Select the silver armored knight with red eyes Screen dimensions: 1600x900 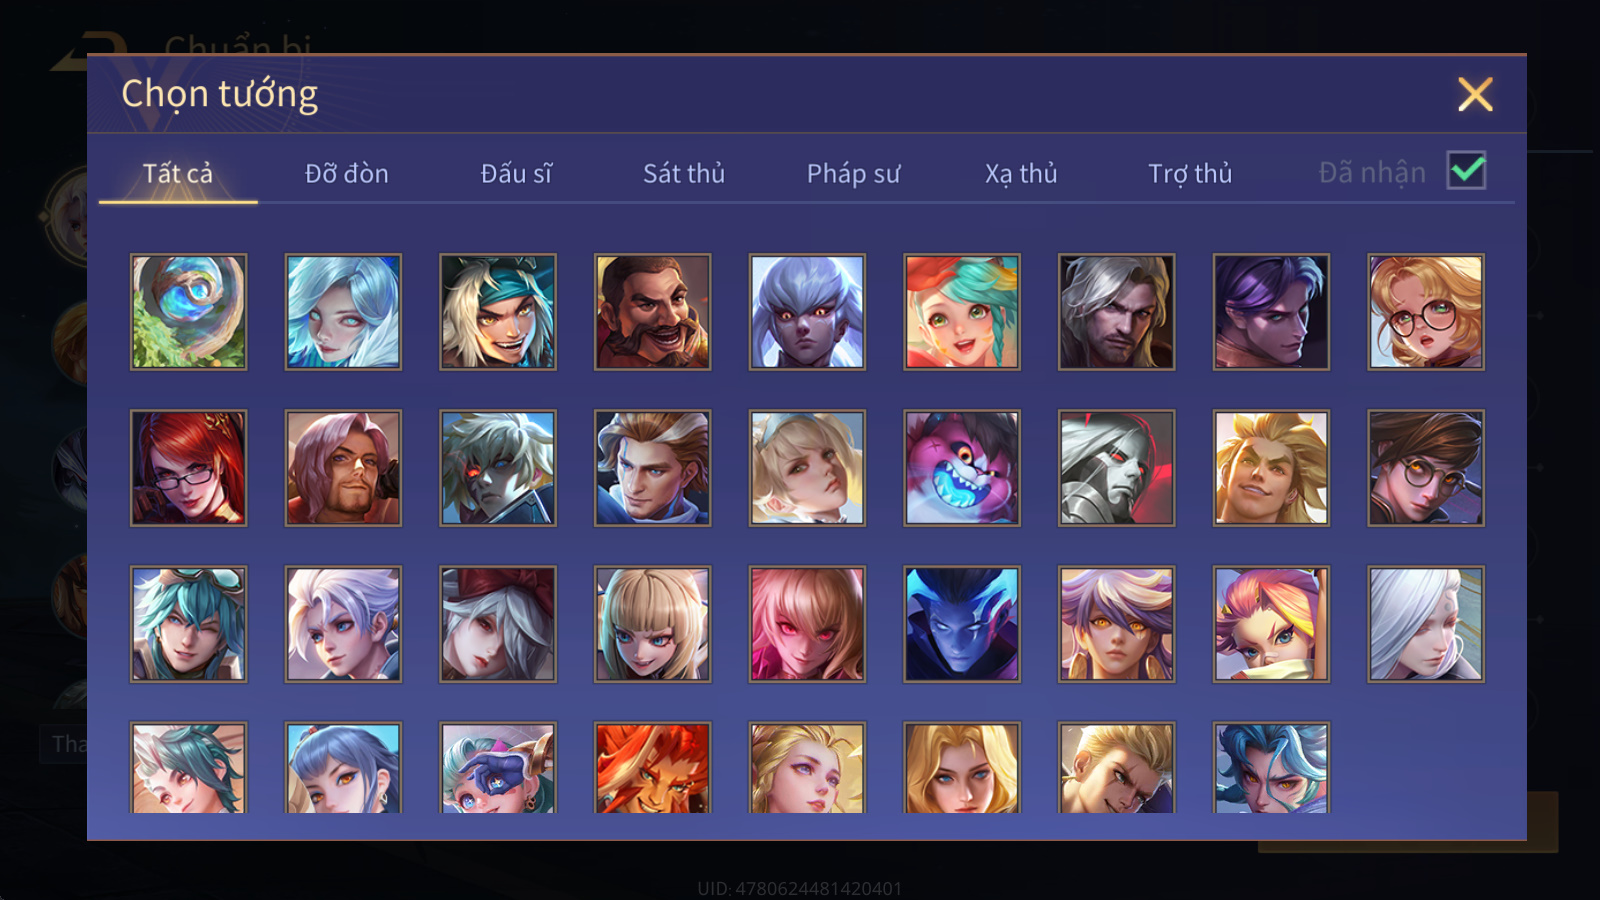tap(1116, 468)
